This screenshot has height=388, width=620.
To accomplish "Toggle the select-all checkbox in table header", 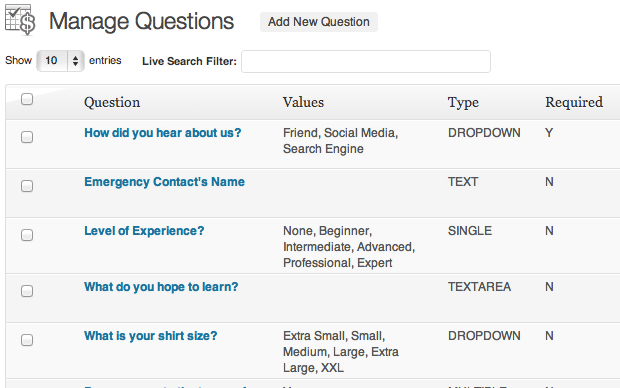I will pos(27,99).
